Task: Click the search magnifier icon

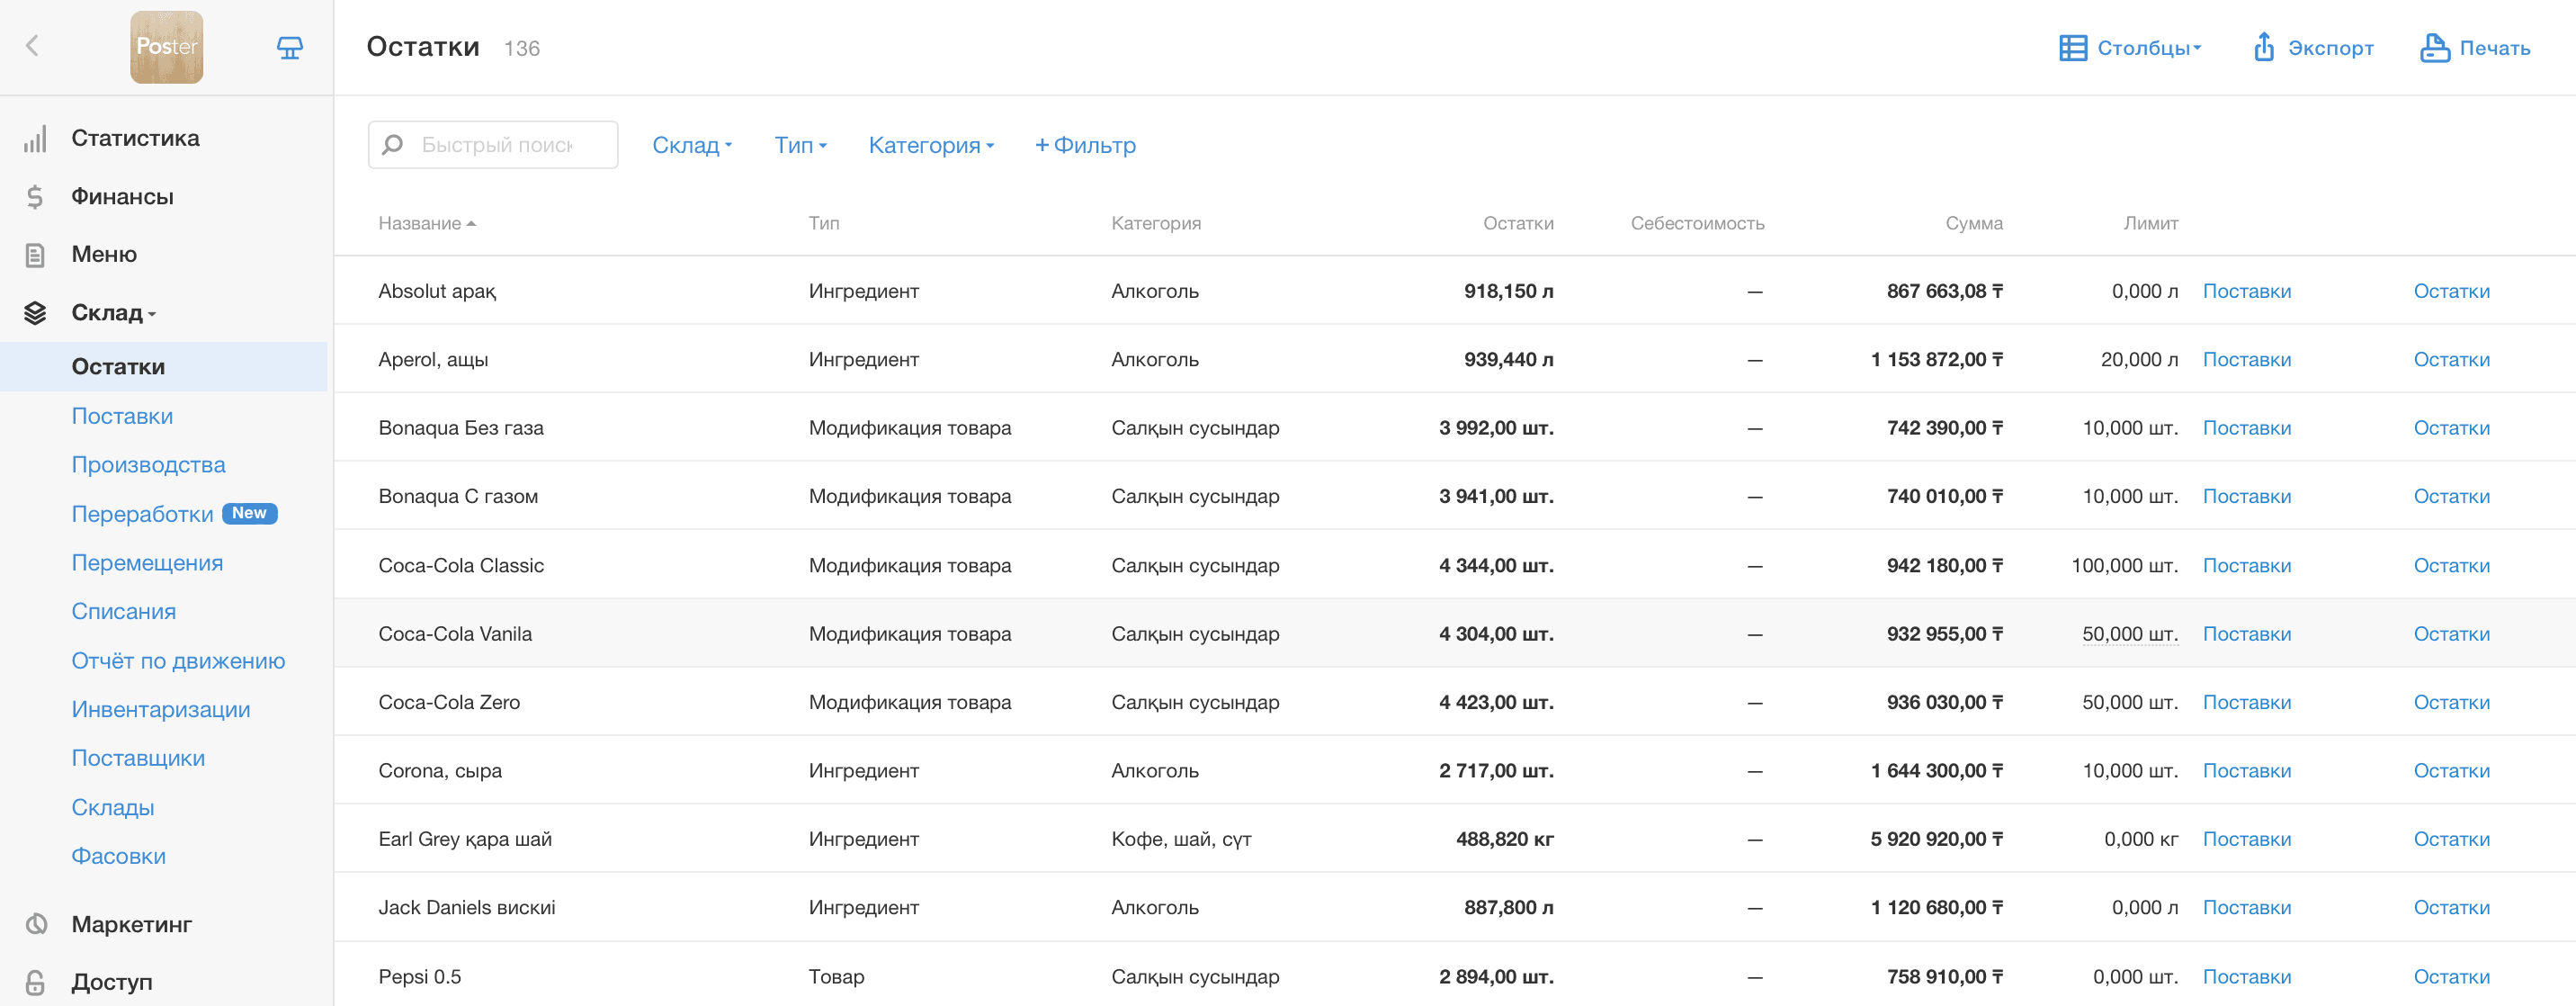Action: (393, 145)
